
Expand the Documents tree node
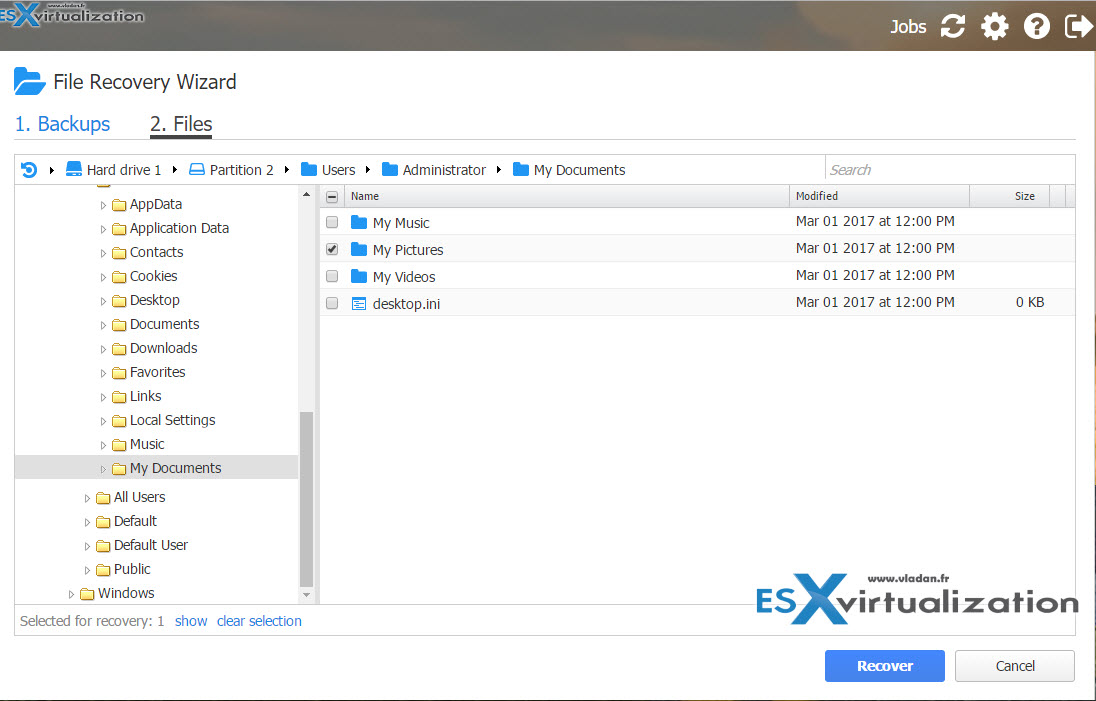[x=103, y=325]
